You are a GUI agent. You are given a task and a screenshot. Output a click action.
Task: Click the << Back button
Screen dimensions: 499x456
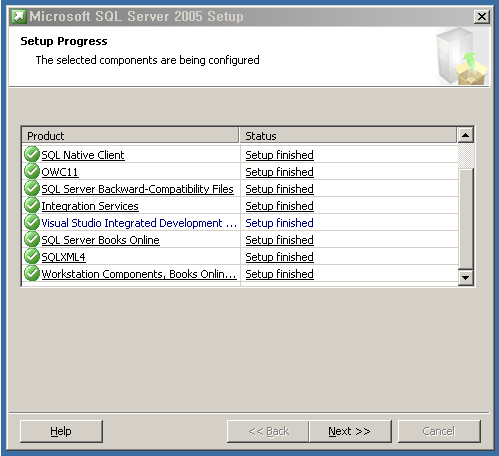(x=268, y=431)
